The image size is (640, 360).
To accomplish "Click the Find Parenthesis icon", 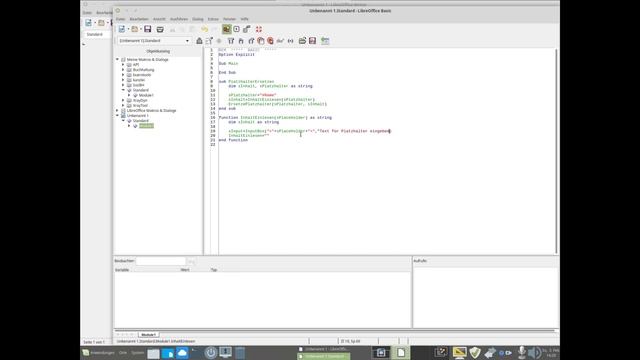I will [290, 41].
